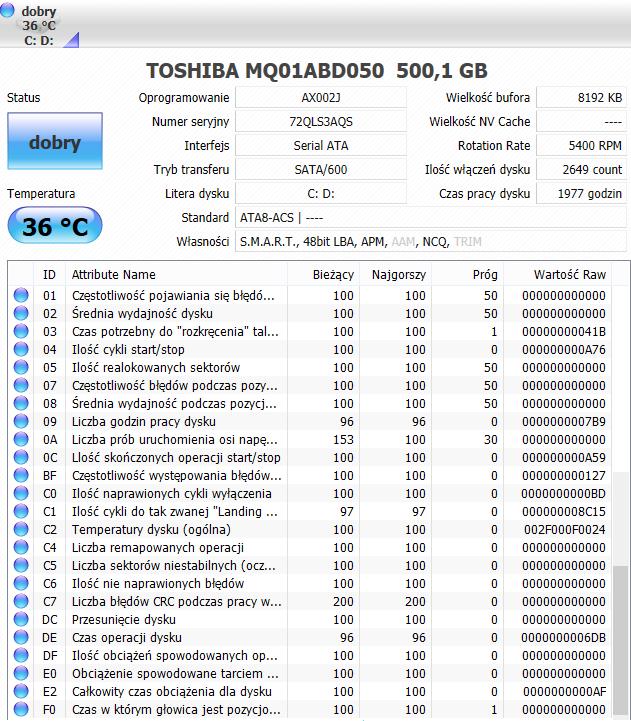631x721 pixels.
Task: Click the status orb for attribute E0
Action: (x=21, y=673)
